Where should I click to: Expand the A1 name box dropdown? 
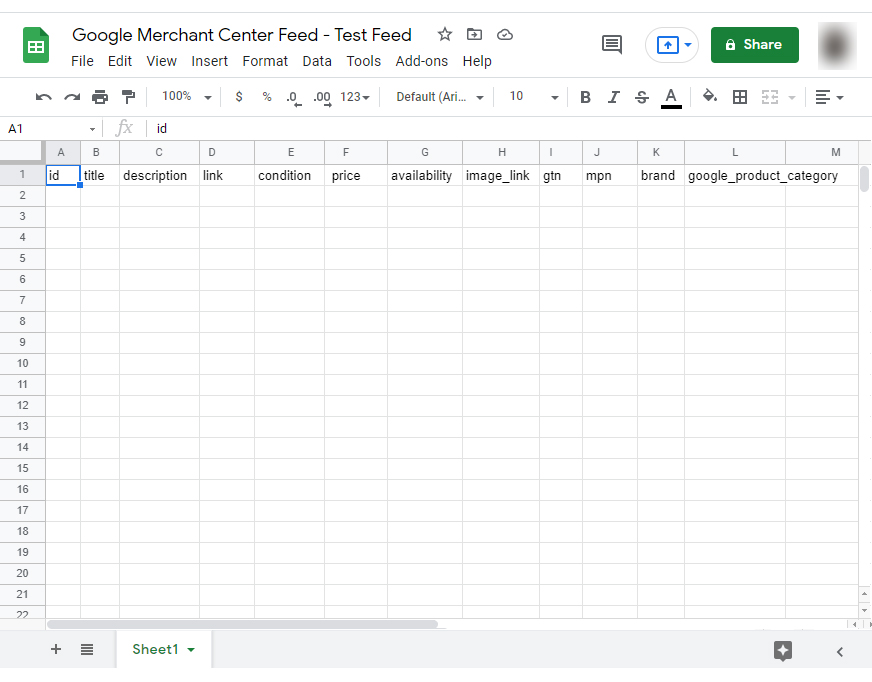click(x=92, y=129)
